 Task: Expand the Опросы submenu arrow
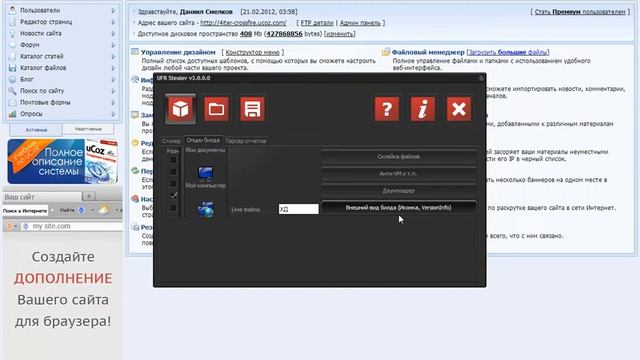[x=113, y=114]
